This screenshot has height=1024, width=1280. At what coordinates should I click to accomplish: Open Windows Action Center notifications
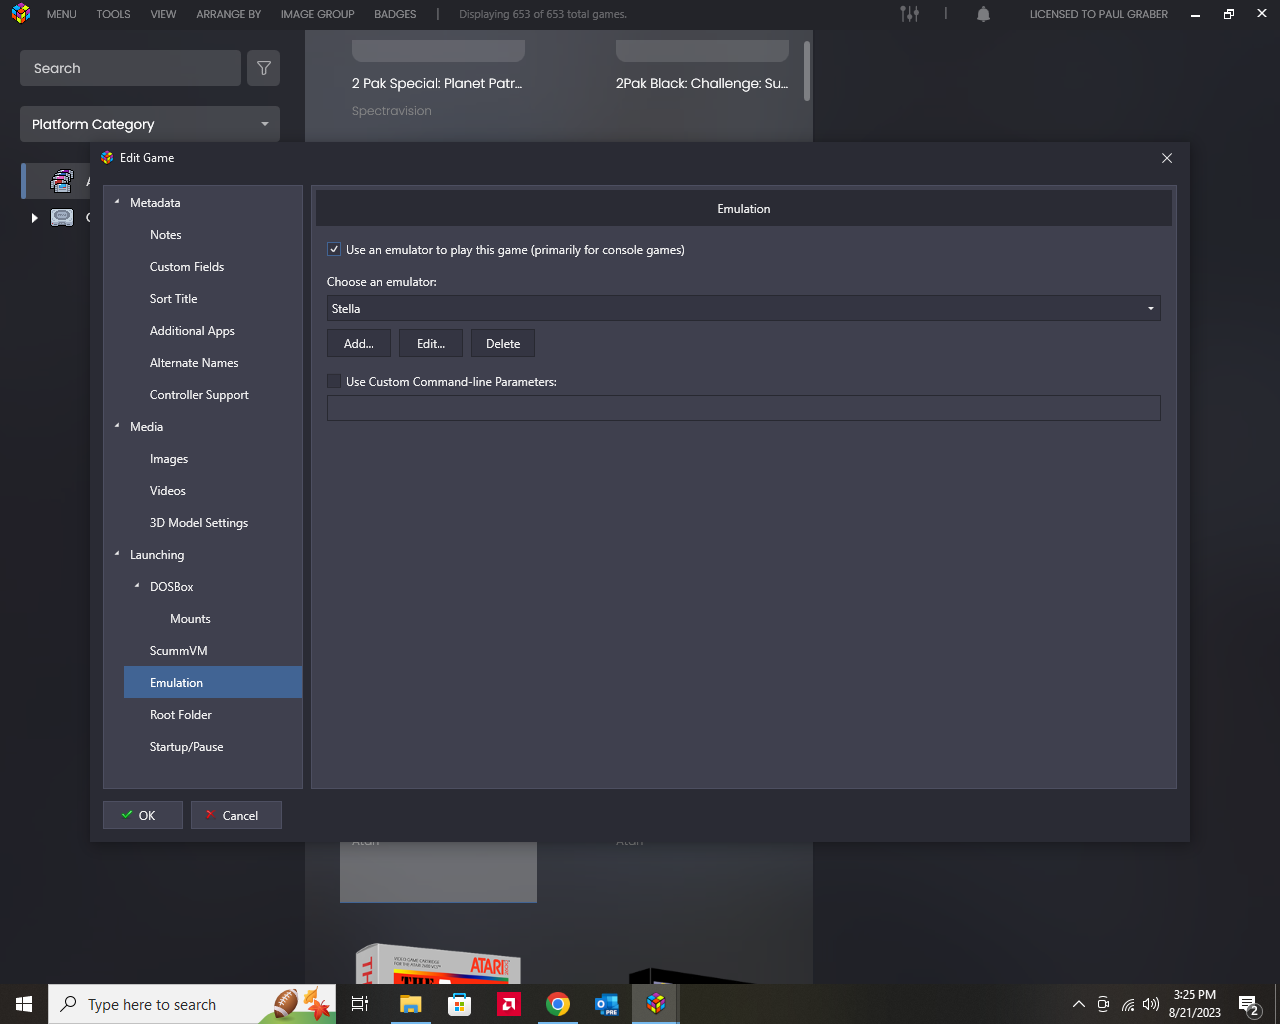tap(1249, 1004)
